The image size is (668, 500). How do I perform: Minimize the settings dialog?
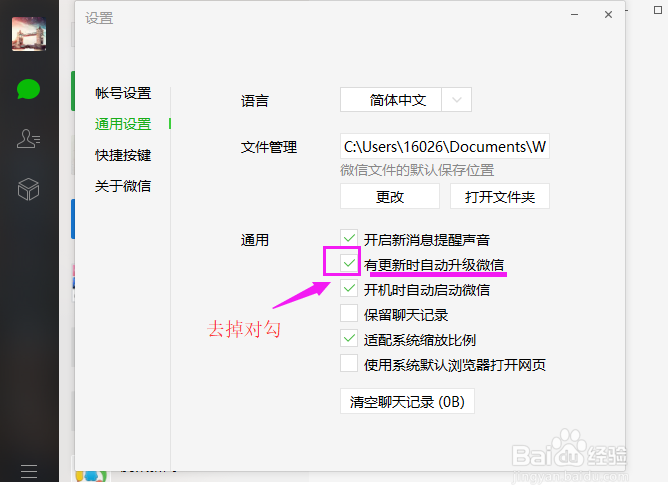pyautogui.click(x=575, y=15)
